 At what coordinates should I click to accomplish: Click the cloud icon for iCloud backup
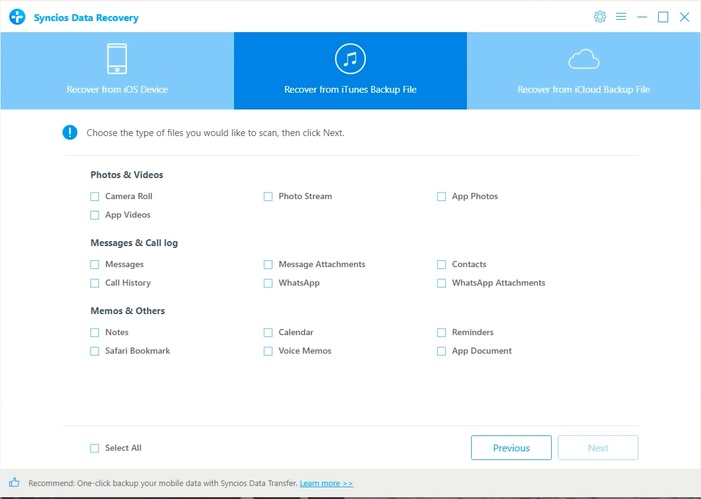pyautogui.click(x=583, y=59)
